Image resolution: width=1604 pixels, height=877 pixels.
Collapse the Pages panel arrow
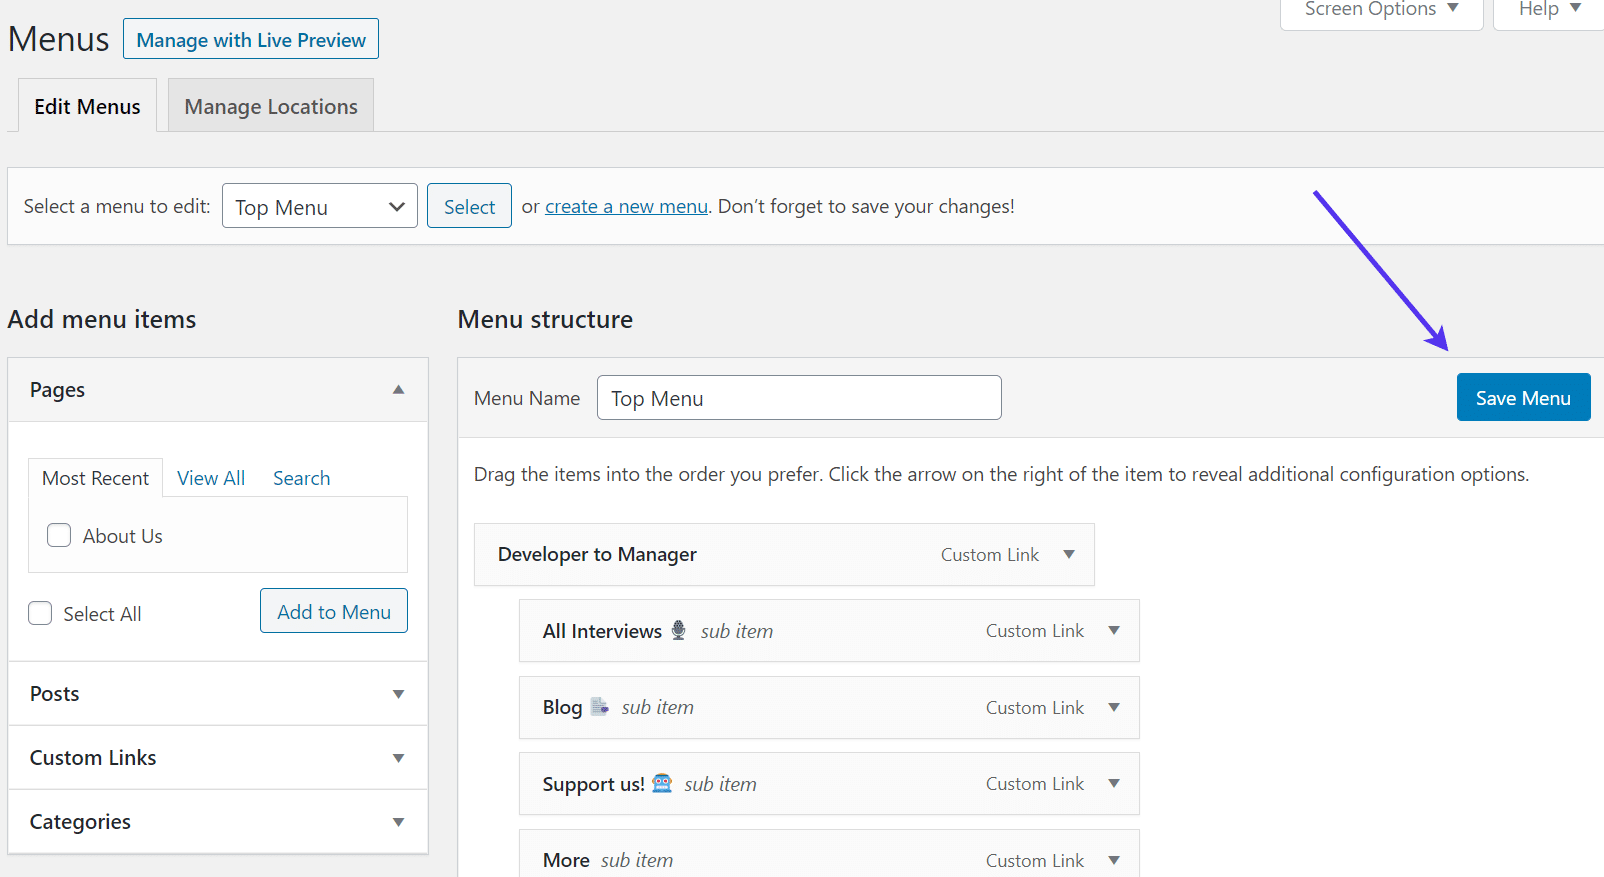tap(398, 390)
